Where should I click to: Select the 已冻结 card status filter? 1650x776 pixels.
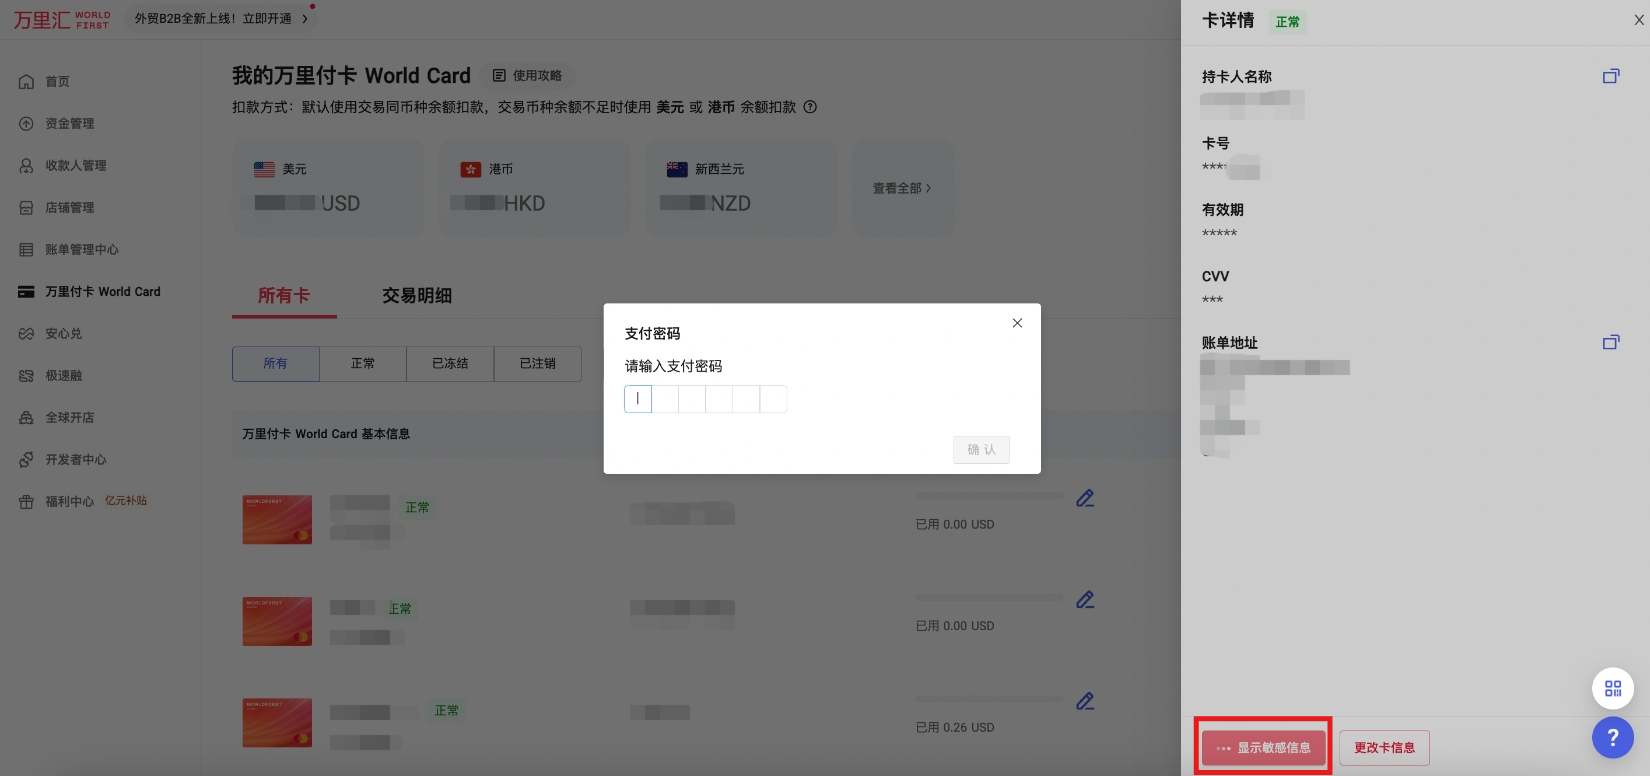(450, 364)
